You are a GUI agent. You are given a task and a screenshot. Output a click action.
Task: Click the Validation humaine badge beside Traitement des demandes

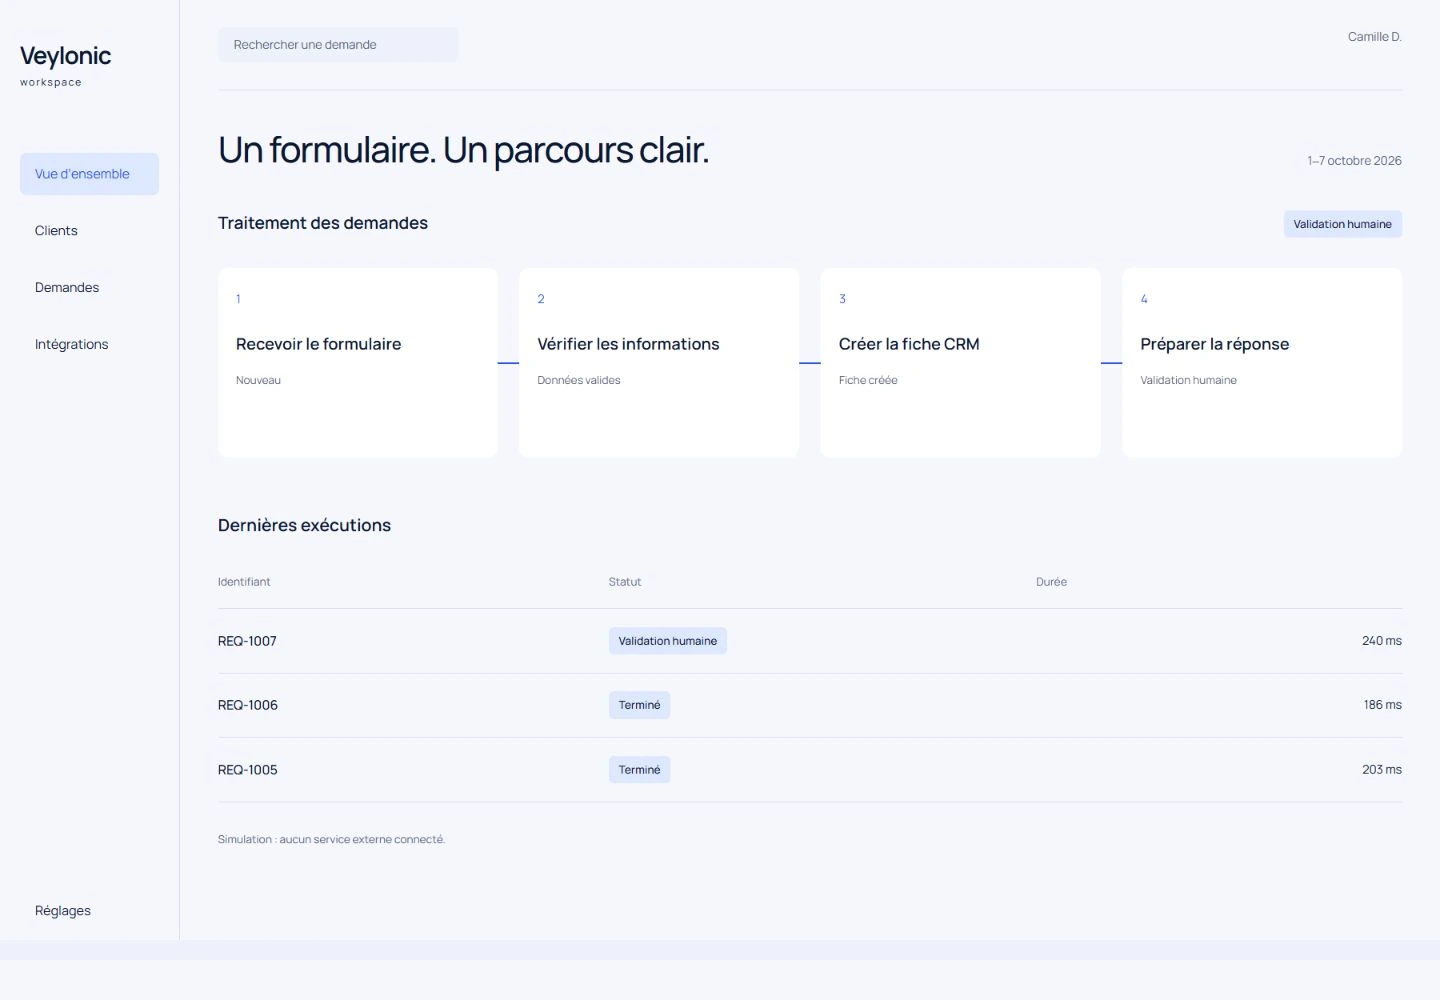click(1342, 224)
